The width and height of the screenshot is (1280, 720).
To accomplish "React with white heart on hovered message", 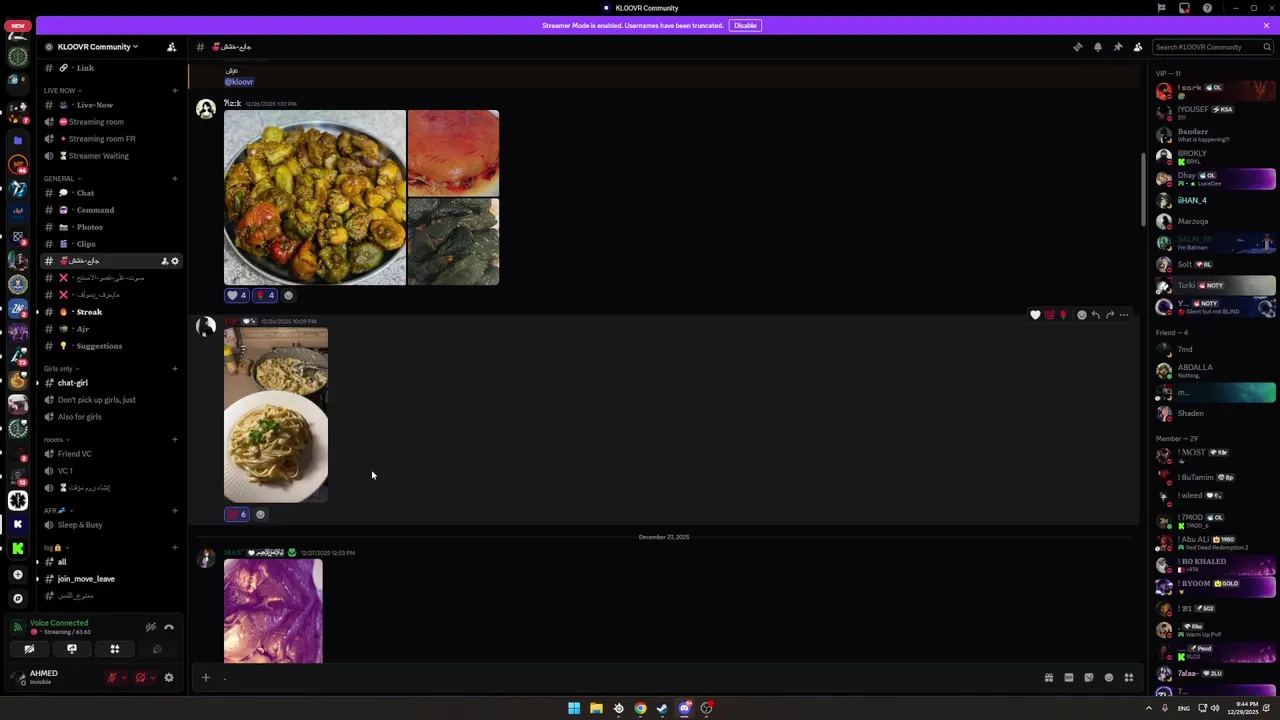I will [x=1035, y=315].
